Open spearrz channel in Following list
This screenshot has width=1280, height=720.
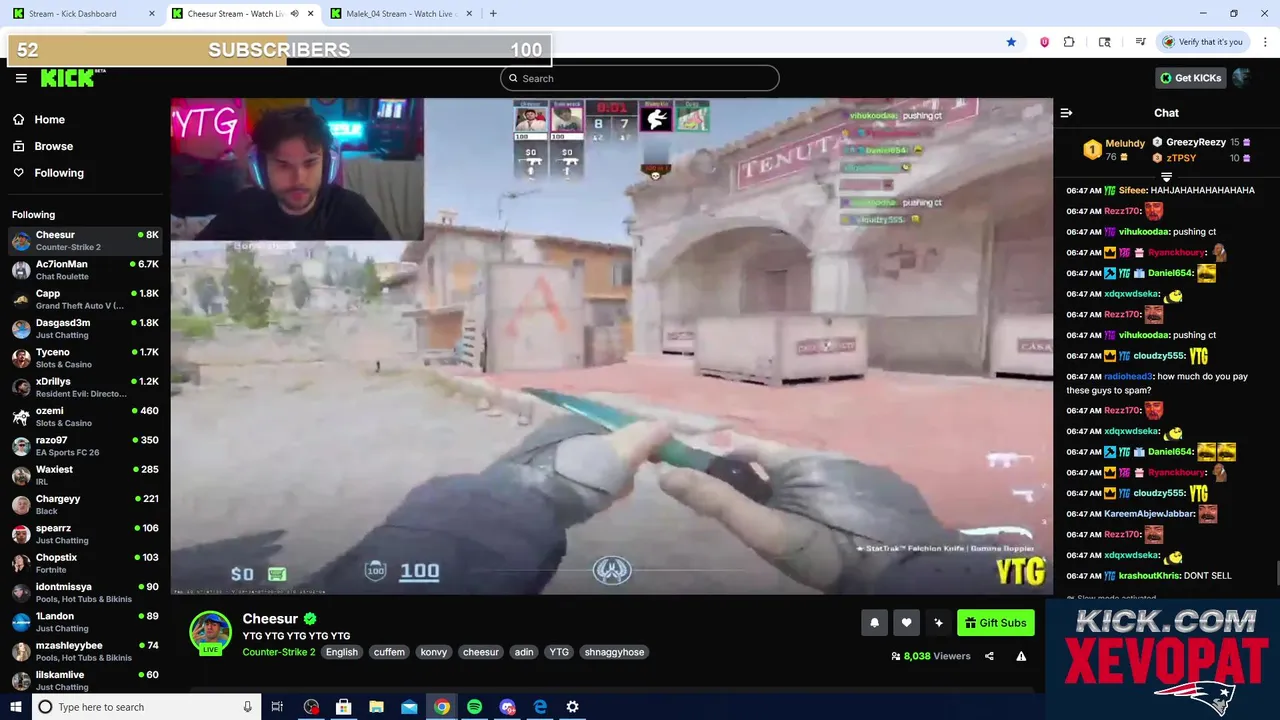pyautogui.click(x=85, y=534)
